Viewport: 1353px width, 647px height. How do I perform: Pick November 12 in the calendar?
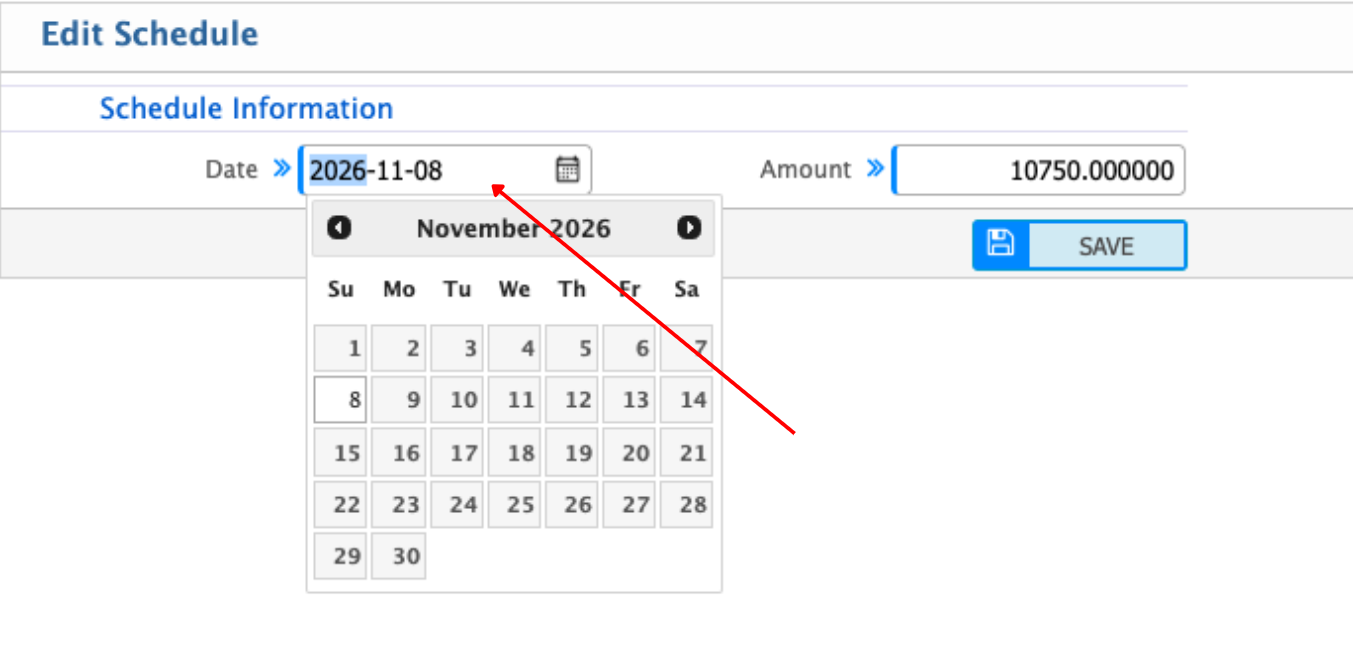tap(572, 400)
